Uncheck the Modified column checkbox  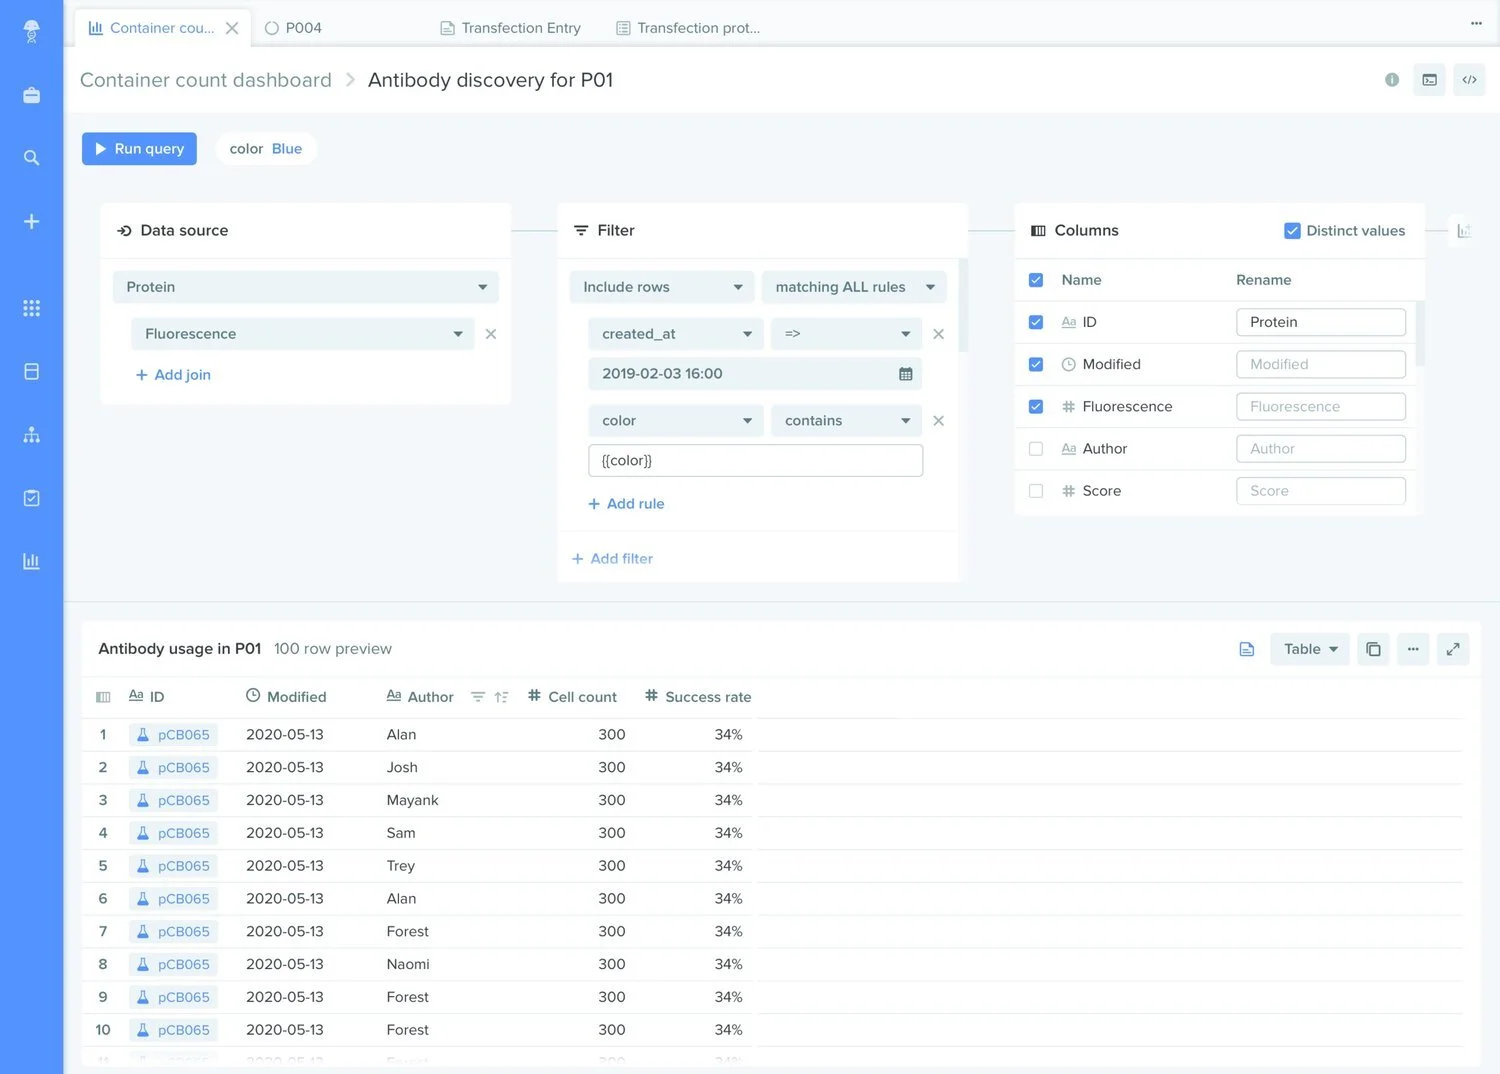tap(1036, 364)
